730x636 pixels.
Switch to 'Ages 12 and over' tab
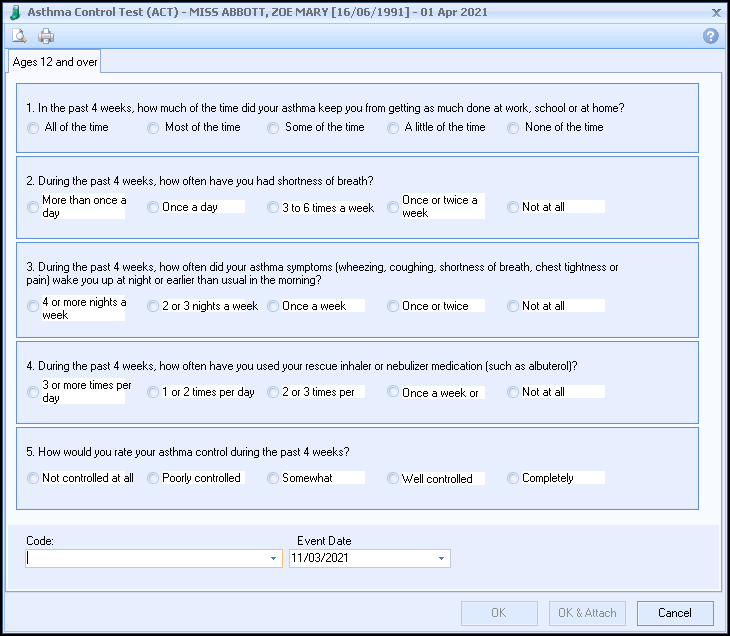pos(54,61)
